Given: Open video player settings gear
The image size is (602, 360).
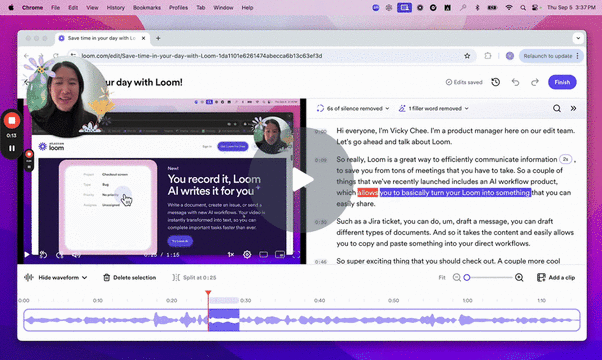Looking at the screenshot, I should tap(247, 254).
